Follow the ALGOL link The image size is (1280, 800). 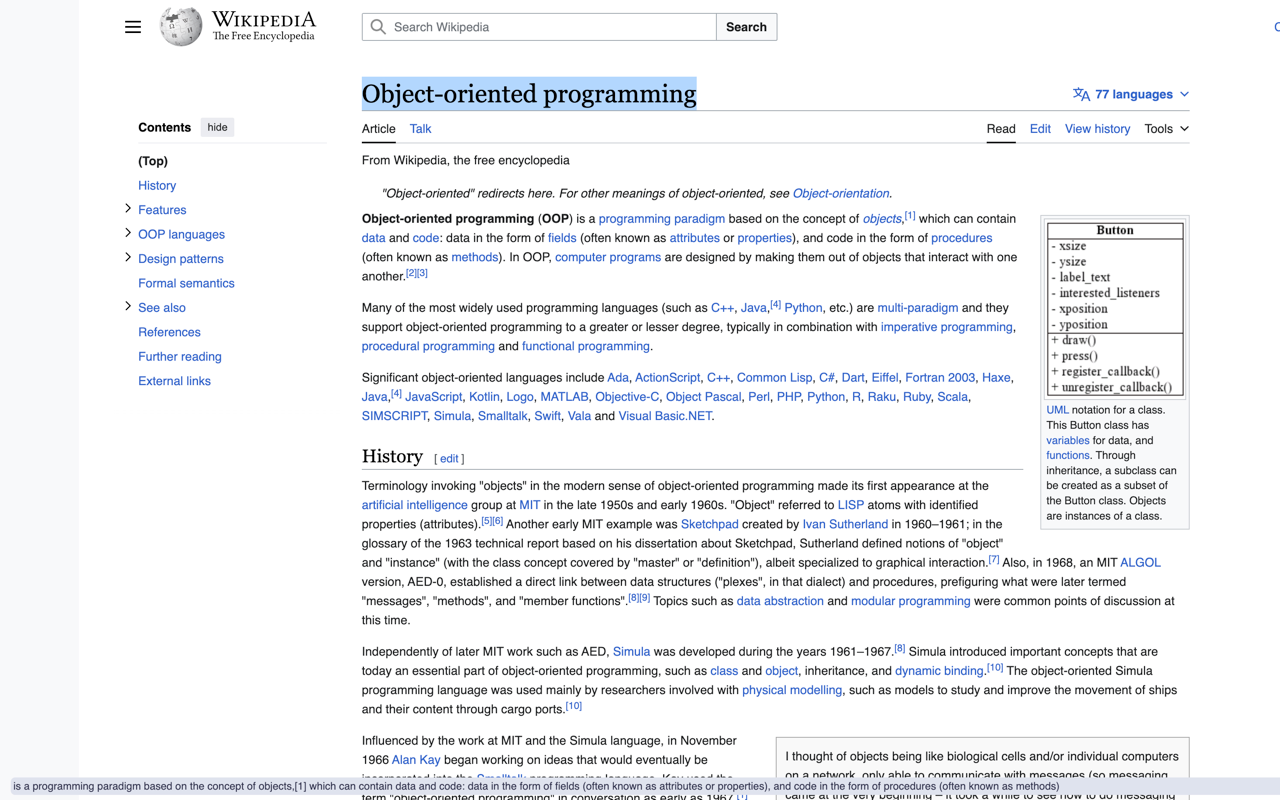tap(1140, 563)
